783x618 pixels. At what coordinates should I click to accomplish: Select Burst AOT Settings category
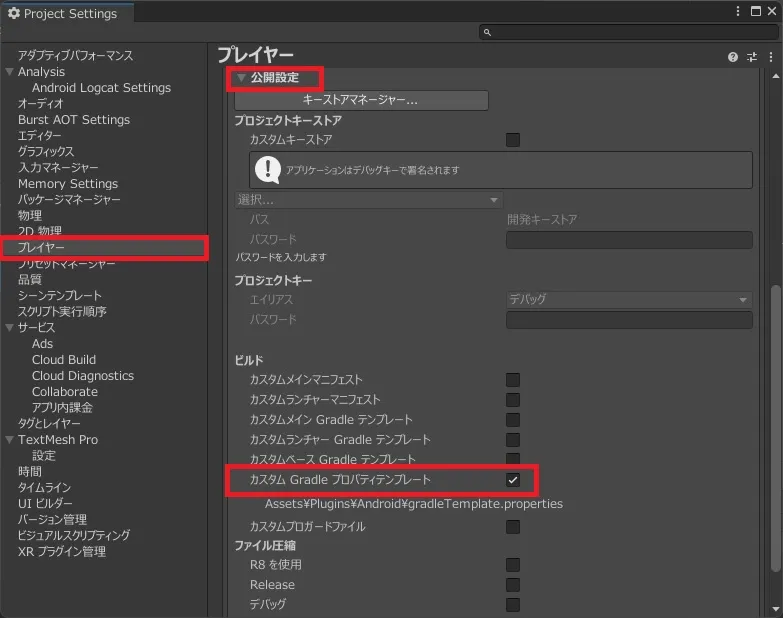[74, 120]
